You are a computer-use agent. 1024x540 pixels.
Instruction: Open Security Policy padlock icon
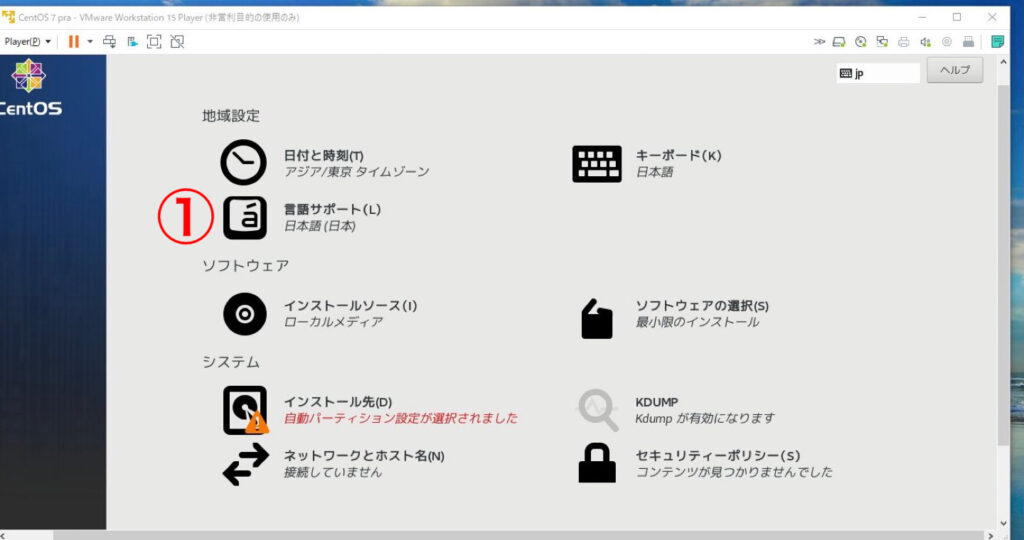pyautogui.click(x=597, y=464)
